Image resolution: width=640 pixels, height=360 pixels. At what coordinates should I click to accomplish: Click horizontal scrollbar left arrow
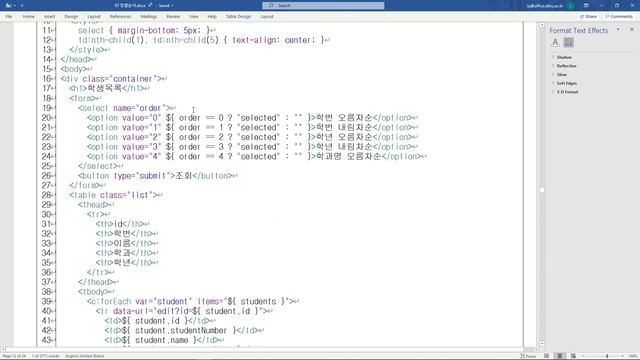[3, 350]
